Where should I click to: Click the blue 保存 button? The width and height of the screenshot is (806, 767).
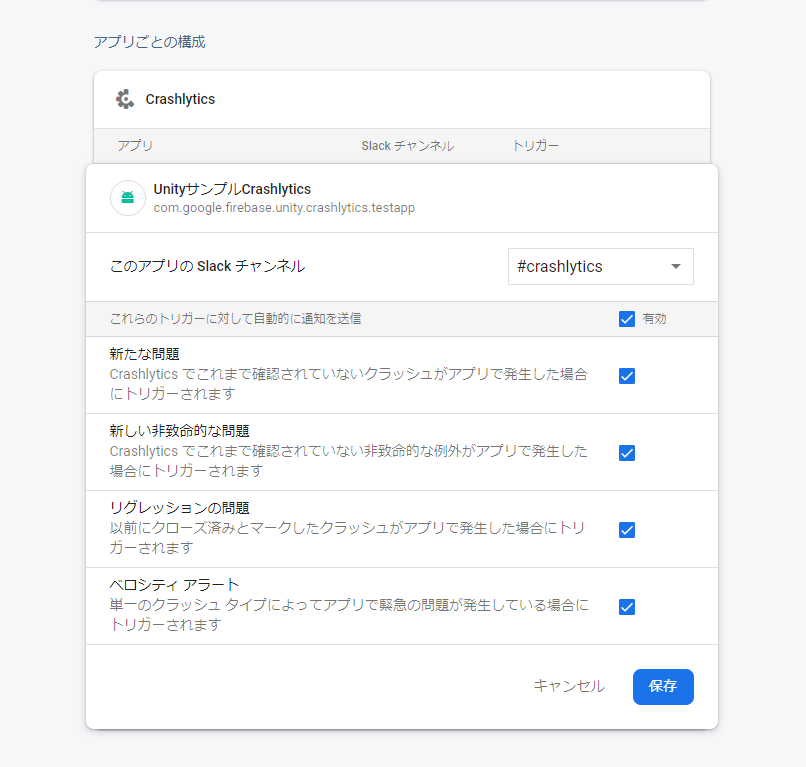[663, 687]
